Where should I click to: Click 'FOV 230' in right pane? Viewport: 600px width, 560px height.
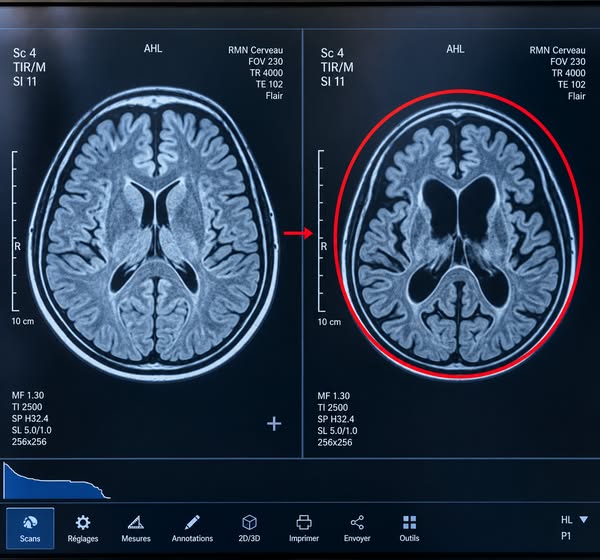coord(568,62)
